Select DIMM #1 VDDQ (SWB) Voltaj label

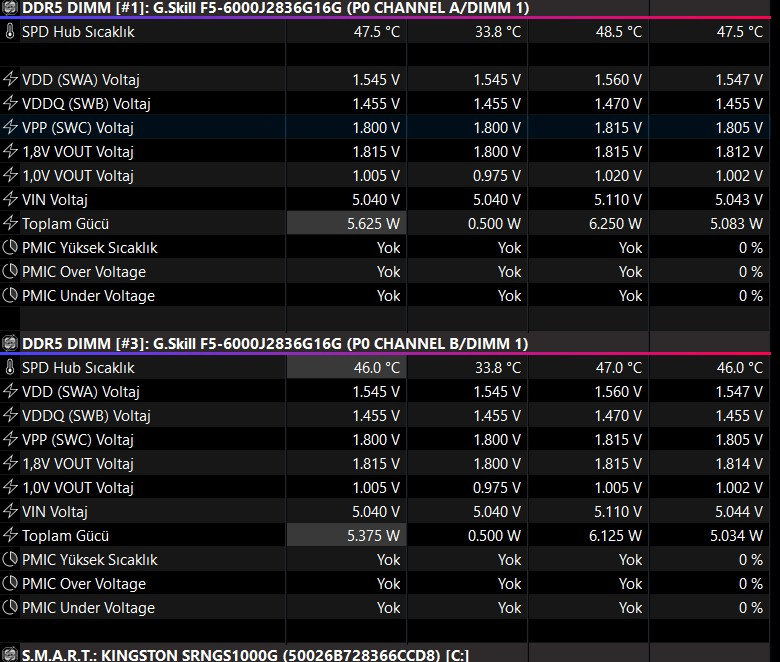click(86, 103)
